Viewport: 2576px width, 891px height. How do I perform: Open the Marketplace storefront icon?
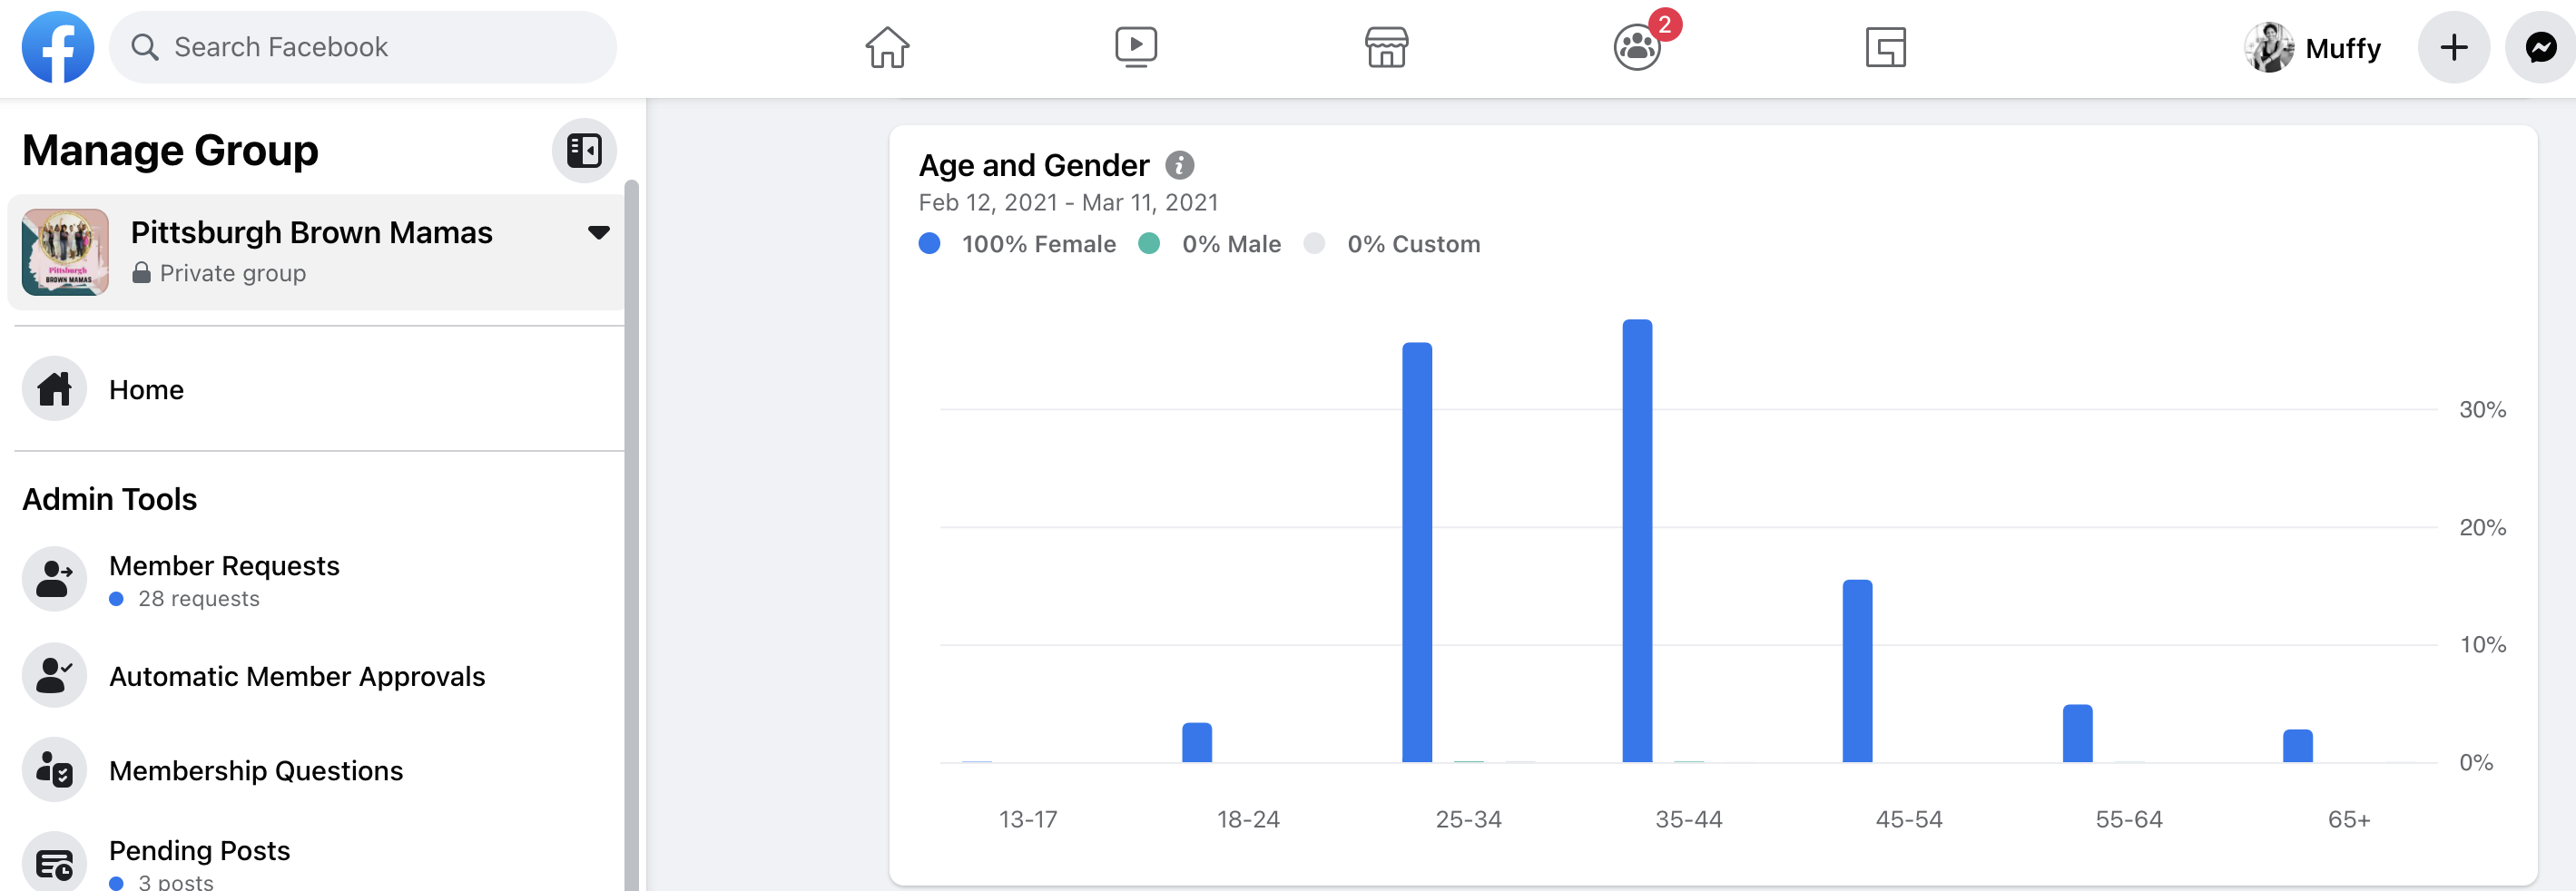click(x=1386, y=47)
